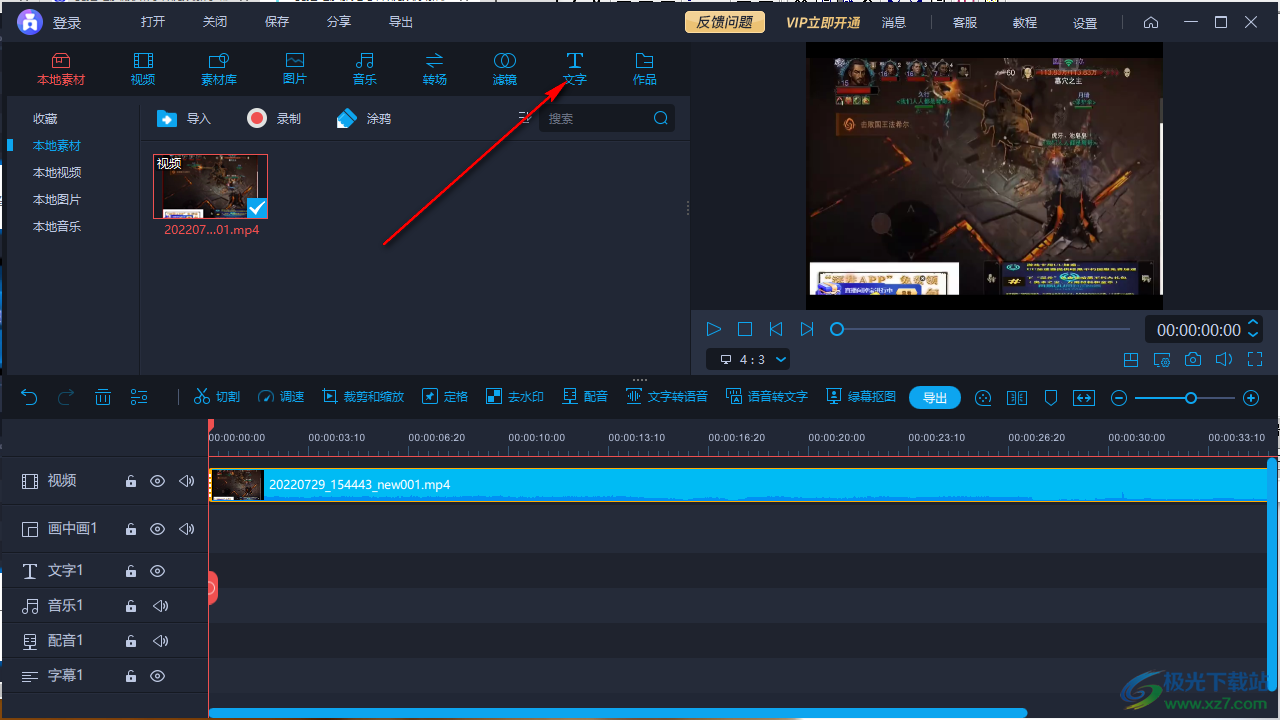Screen dimensions: 1280x720
Task: Select 收藏 in the sidebar
Action: point(45,118)
